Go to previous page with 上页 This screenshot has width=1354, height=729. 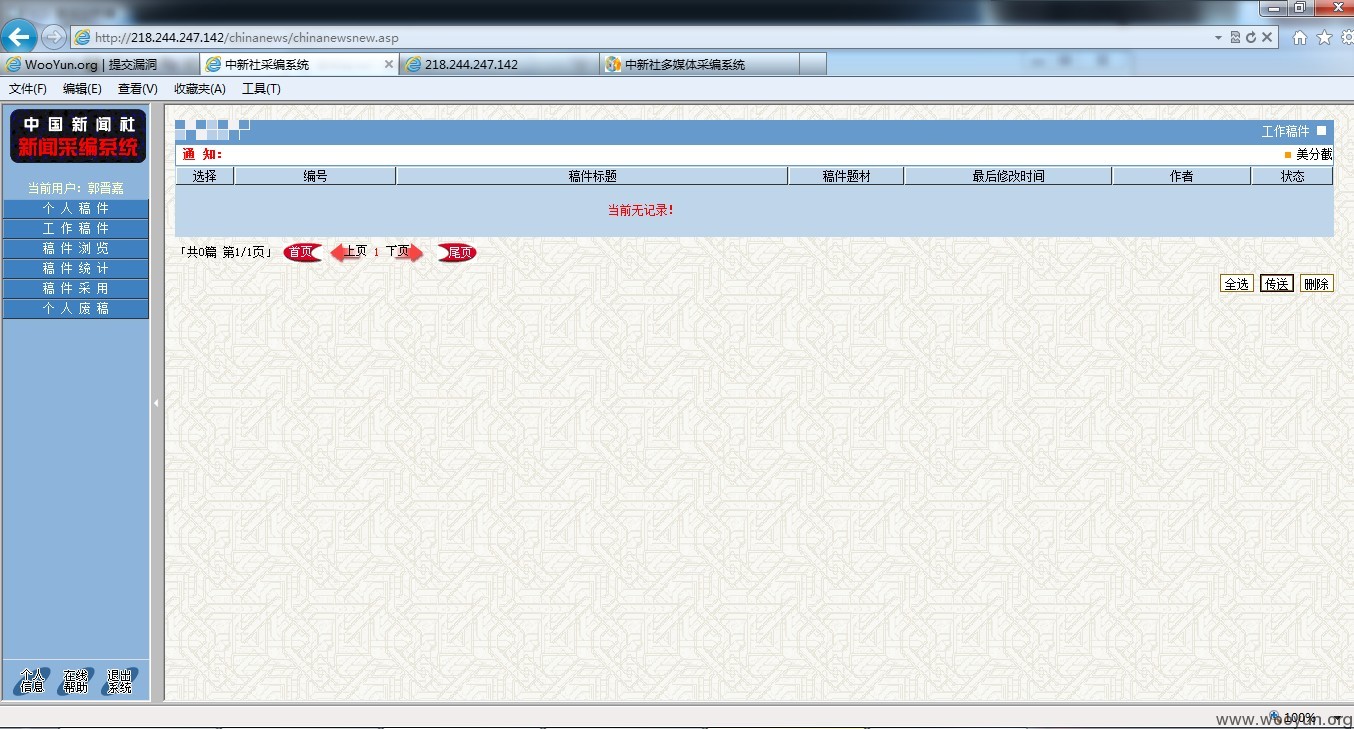349,252
